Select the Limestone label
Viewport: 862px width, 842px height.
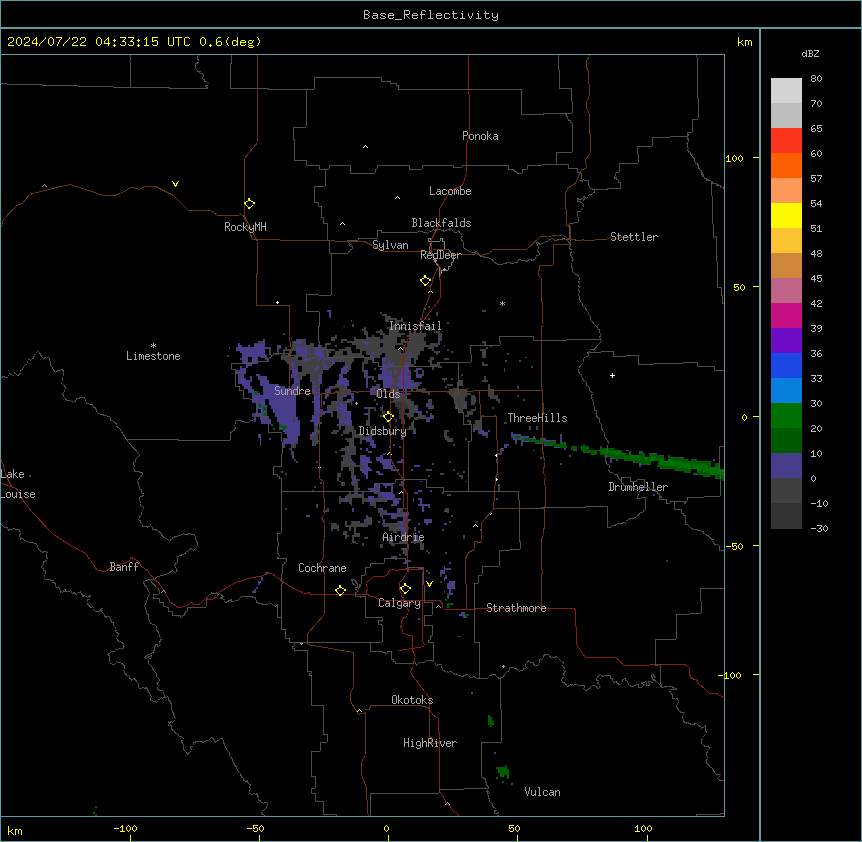tap(153, 356)
